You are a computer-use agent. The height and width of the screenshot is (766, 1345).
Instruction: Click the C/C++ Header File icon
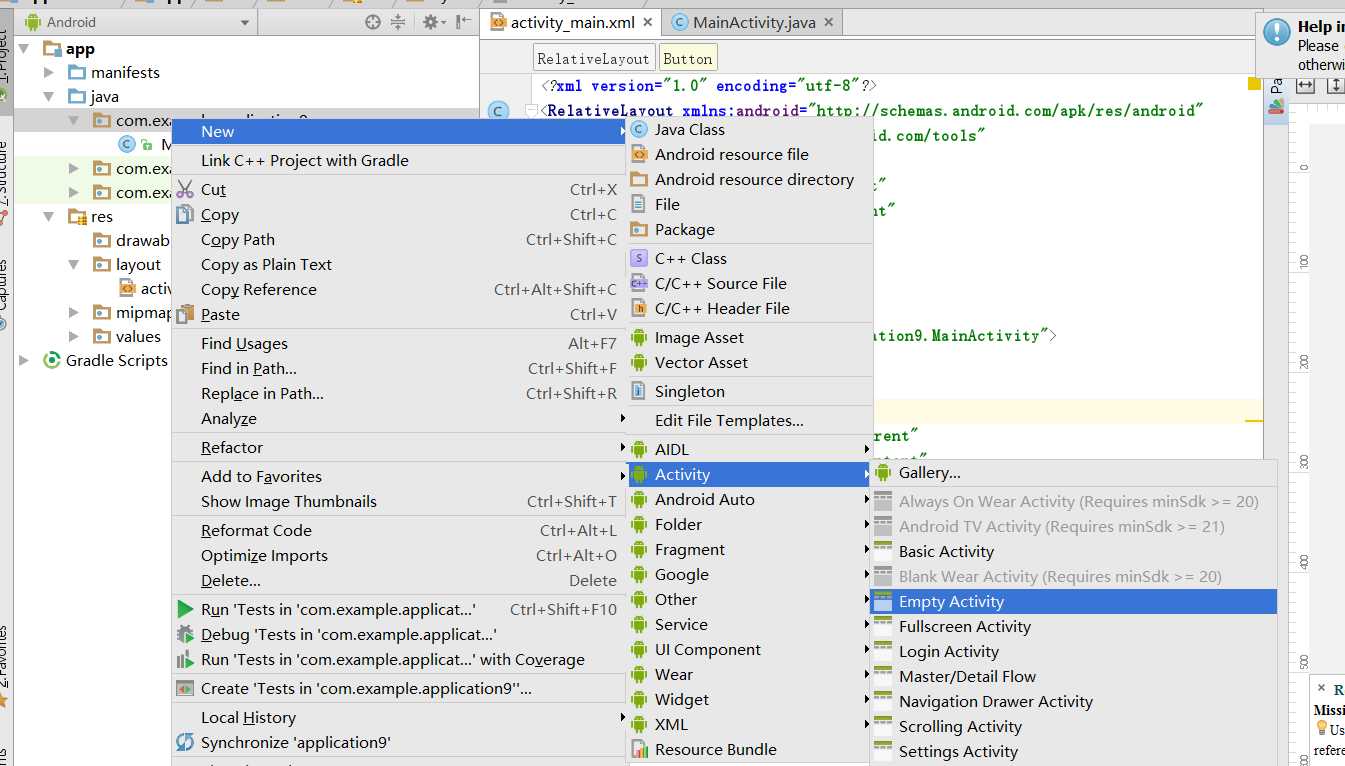[x=639, y=308]
